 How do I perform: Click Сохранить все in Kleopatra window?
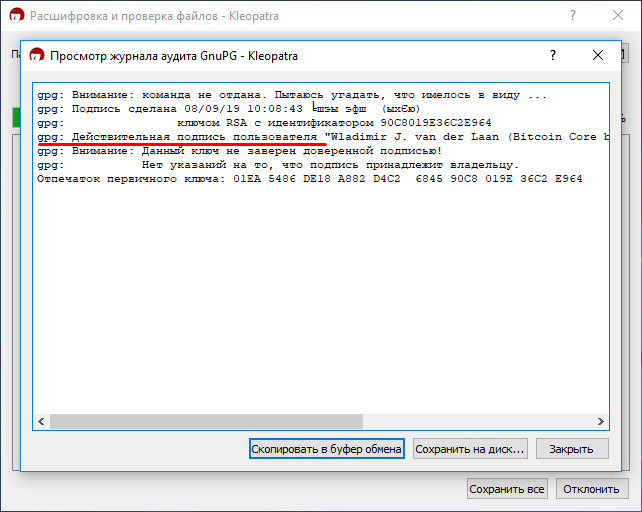pyautogui.click(x=507, y=489)
